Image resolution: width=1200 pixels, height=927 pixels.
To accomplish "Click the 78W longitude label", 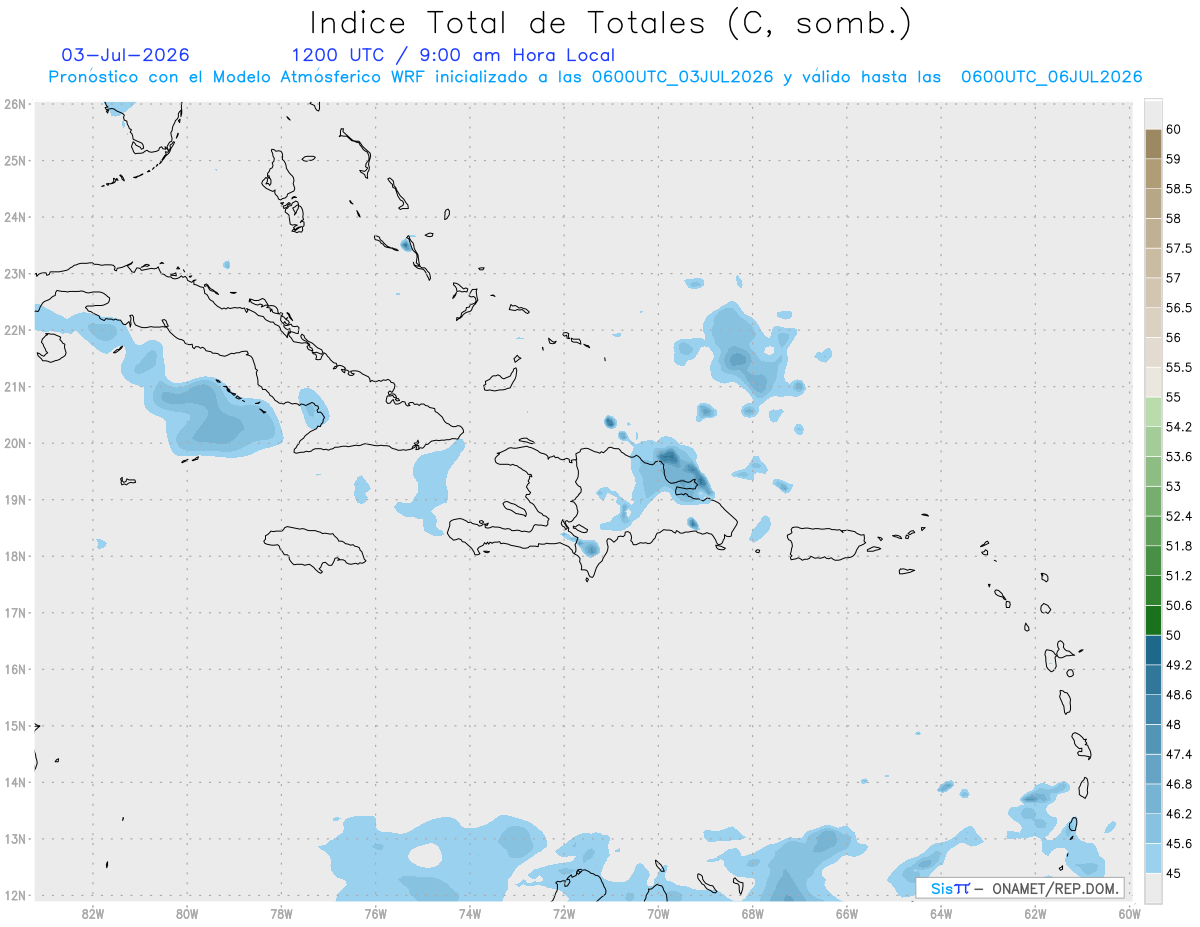I will (x=281, y=913).
